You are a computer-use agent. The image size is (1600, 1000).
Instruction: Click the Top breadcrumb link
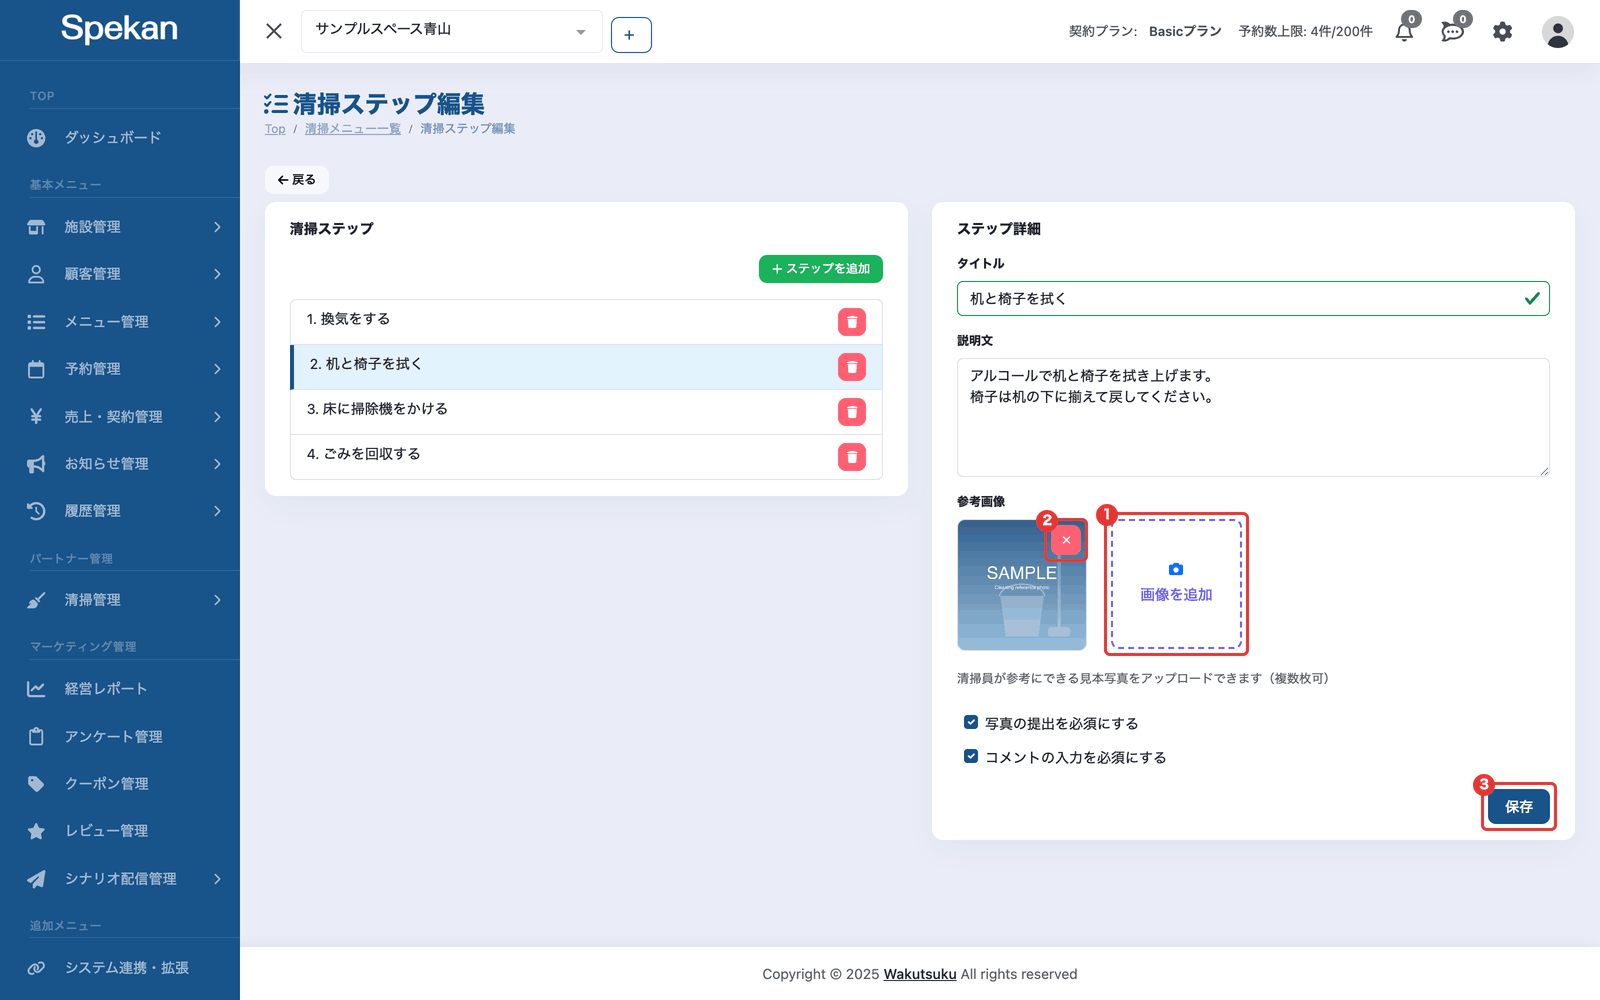(275, 129)
